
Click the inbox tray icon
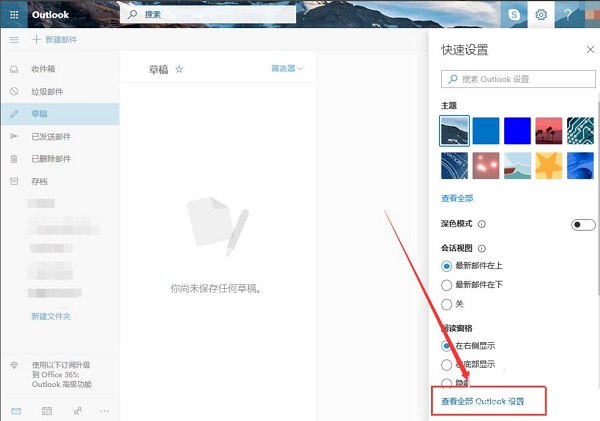click(14, 69)
